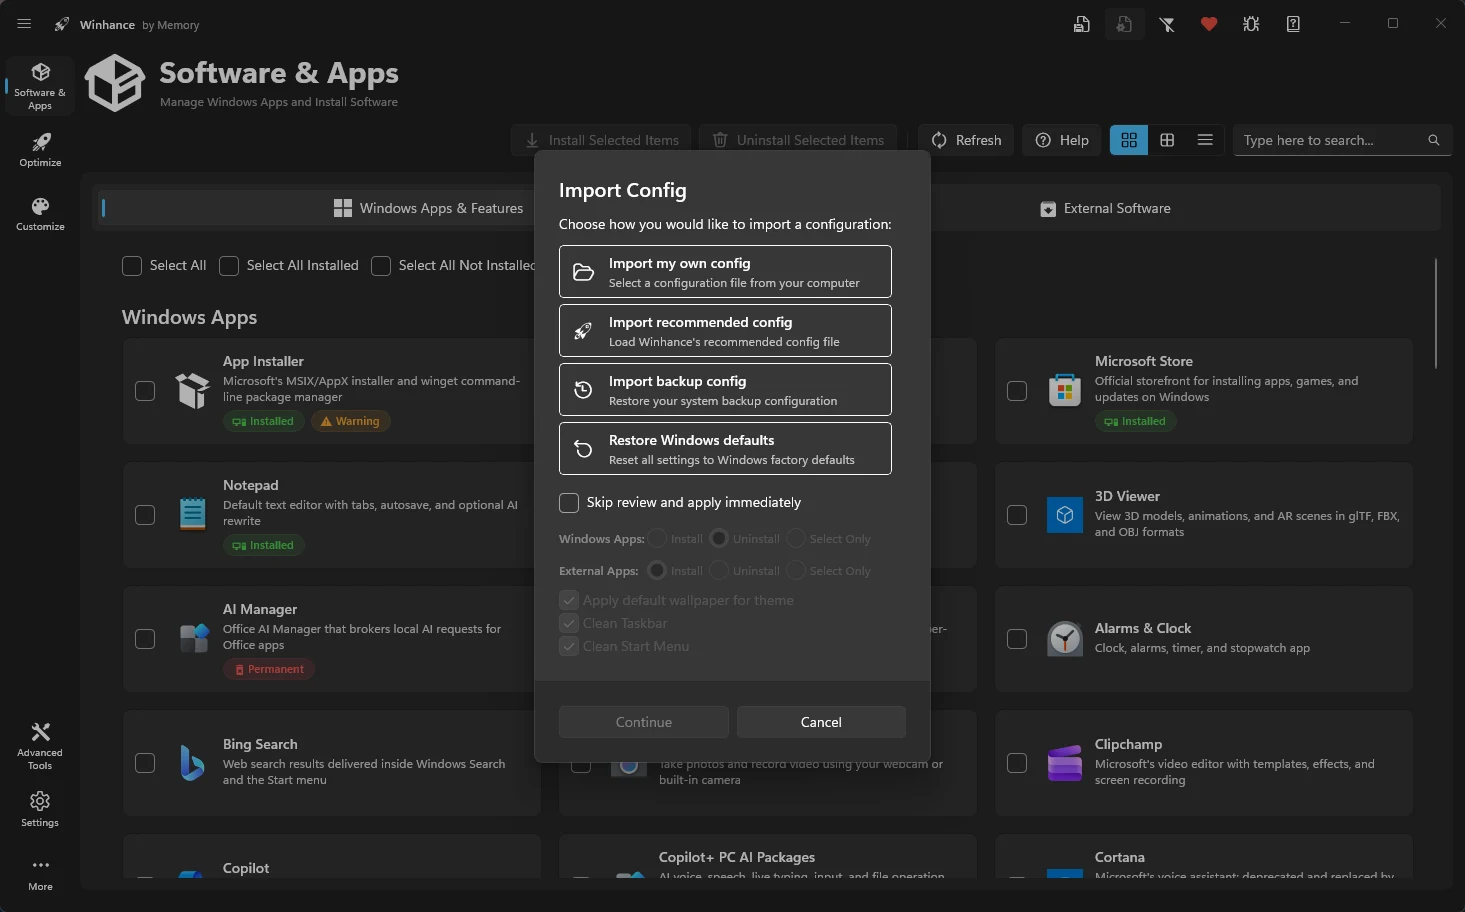Click the apps list vertical scrollbar
The image size is (1465, 912).
[1436, 313]
